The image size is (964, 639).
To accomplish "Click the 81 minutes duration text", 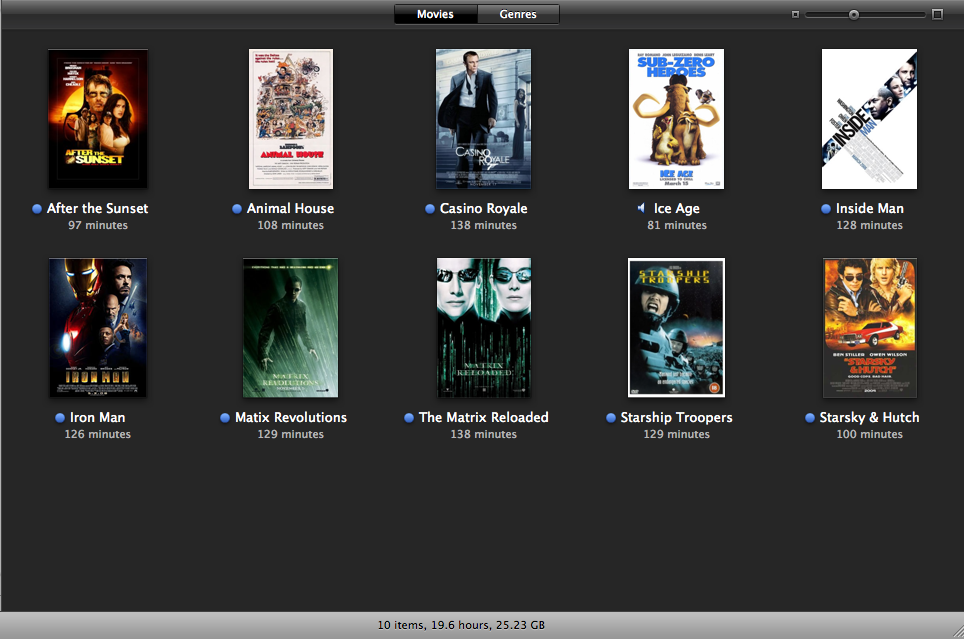I will click(x=677, y=225).
